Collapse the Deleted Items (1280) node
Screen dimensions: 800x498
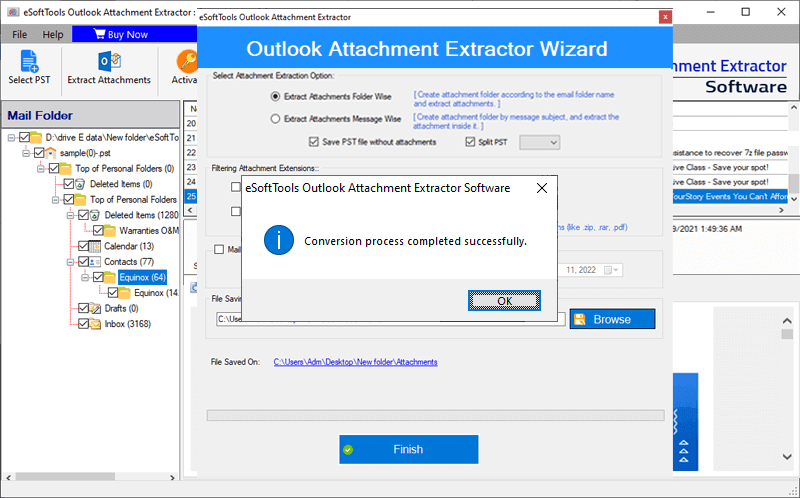(x=70, y=215)
